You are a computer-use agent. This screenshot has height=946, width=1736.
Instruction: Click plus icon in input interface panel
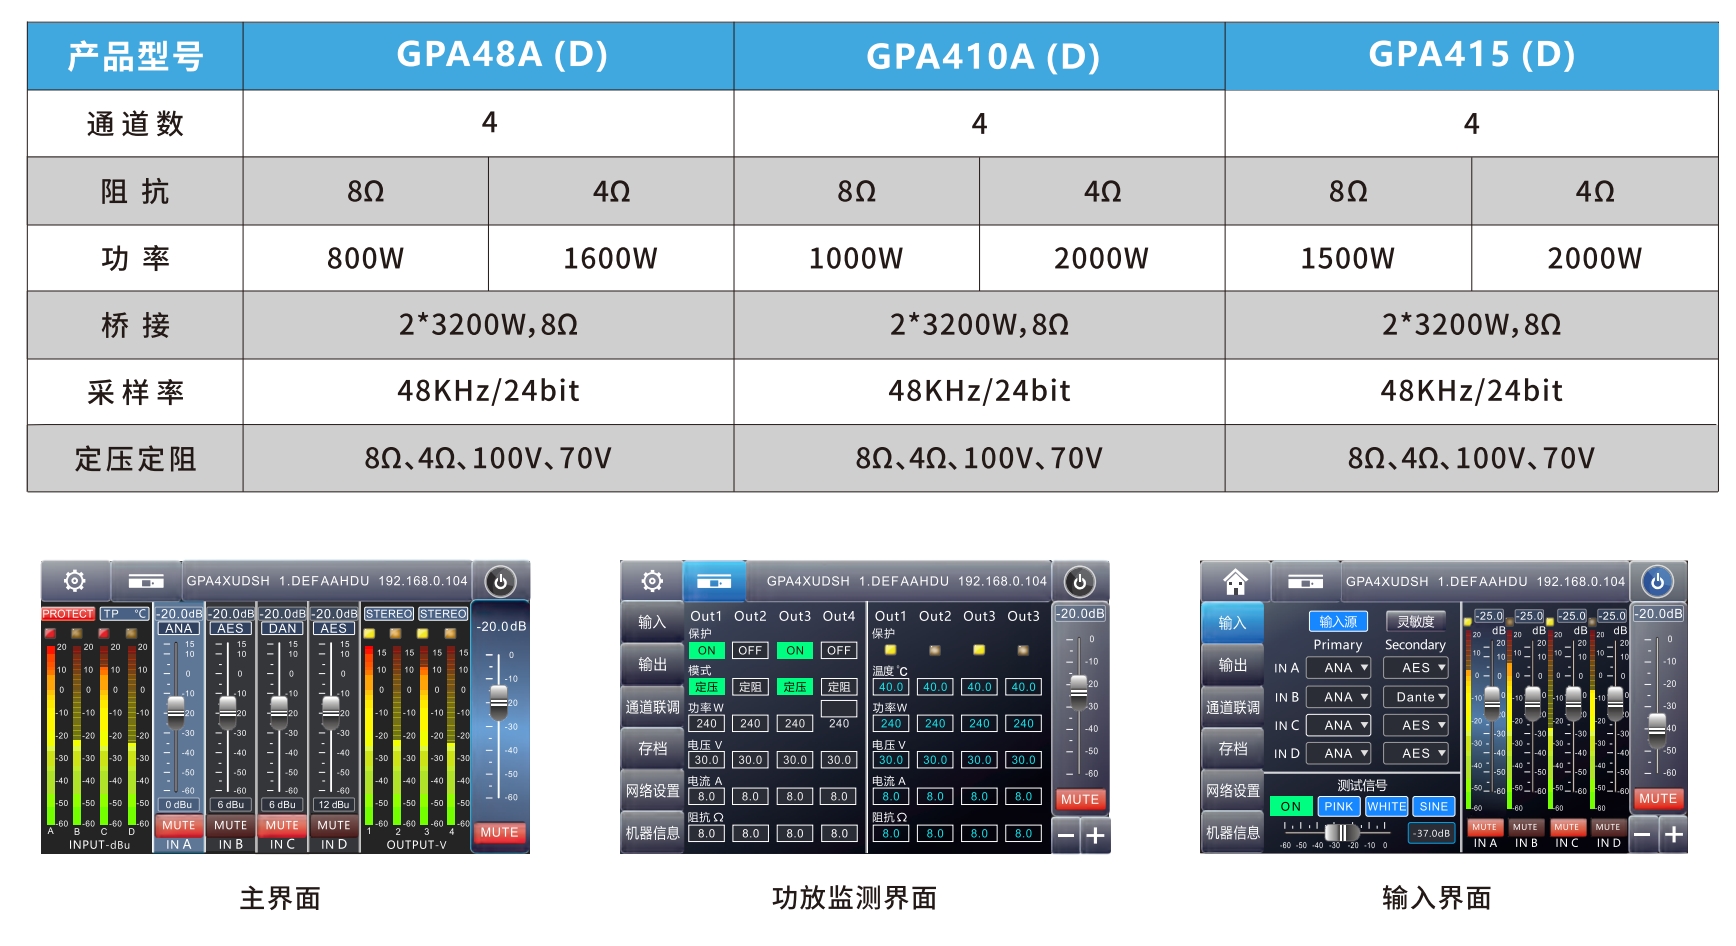tap(1674, 834)
